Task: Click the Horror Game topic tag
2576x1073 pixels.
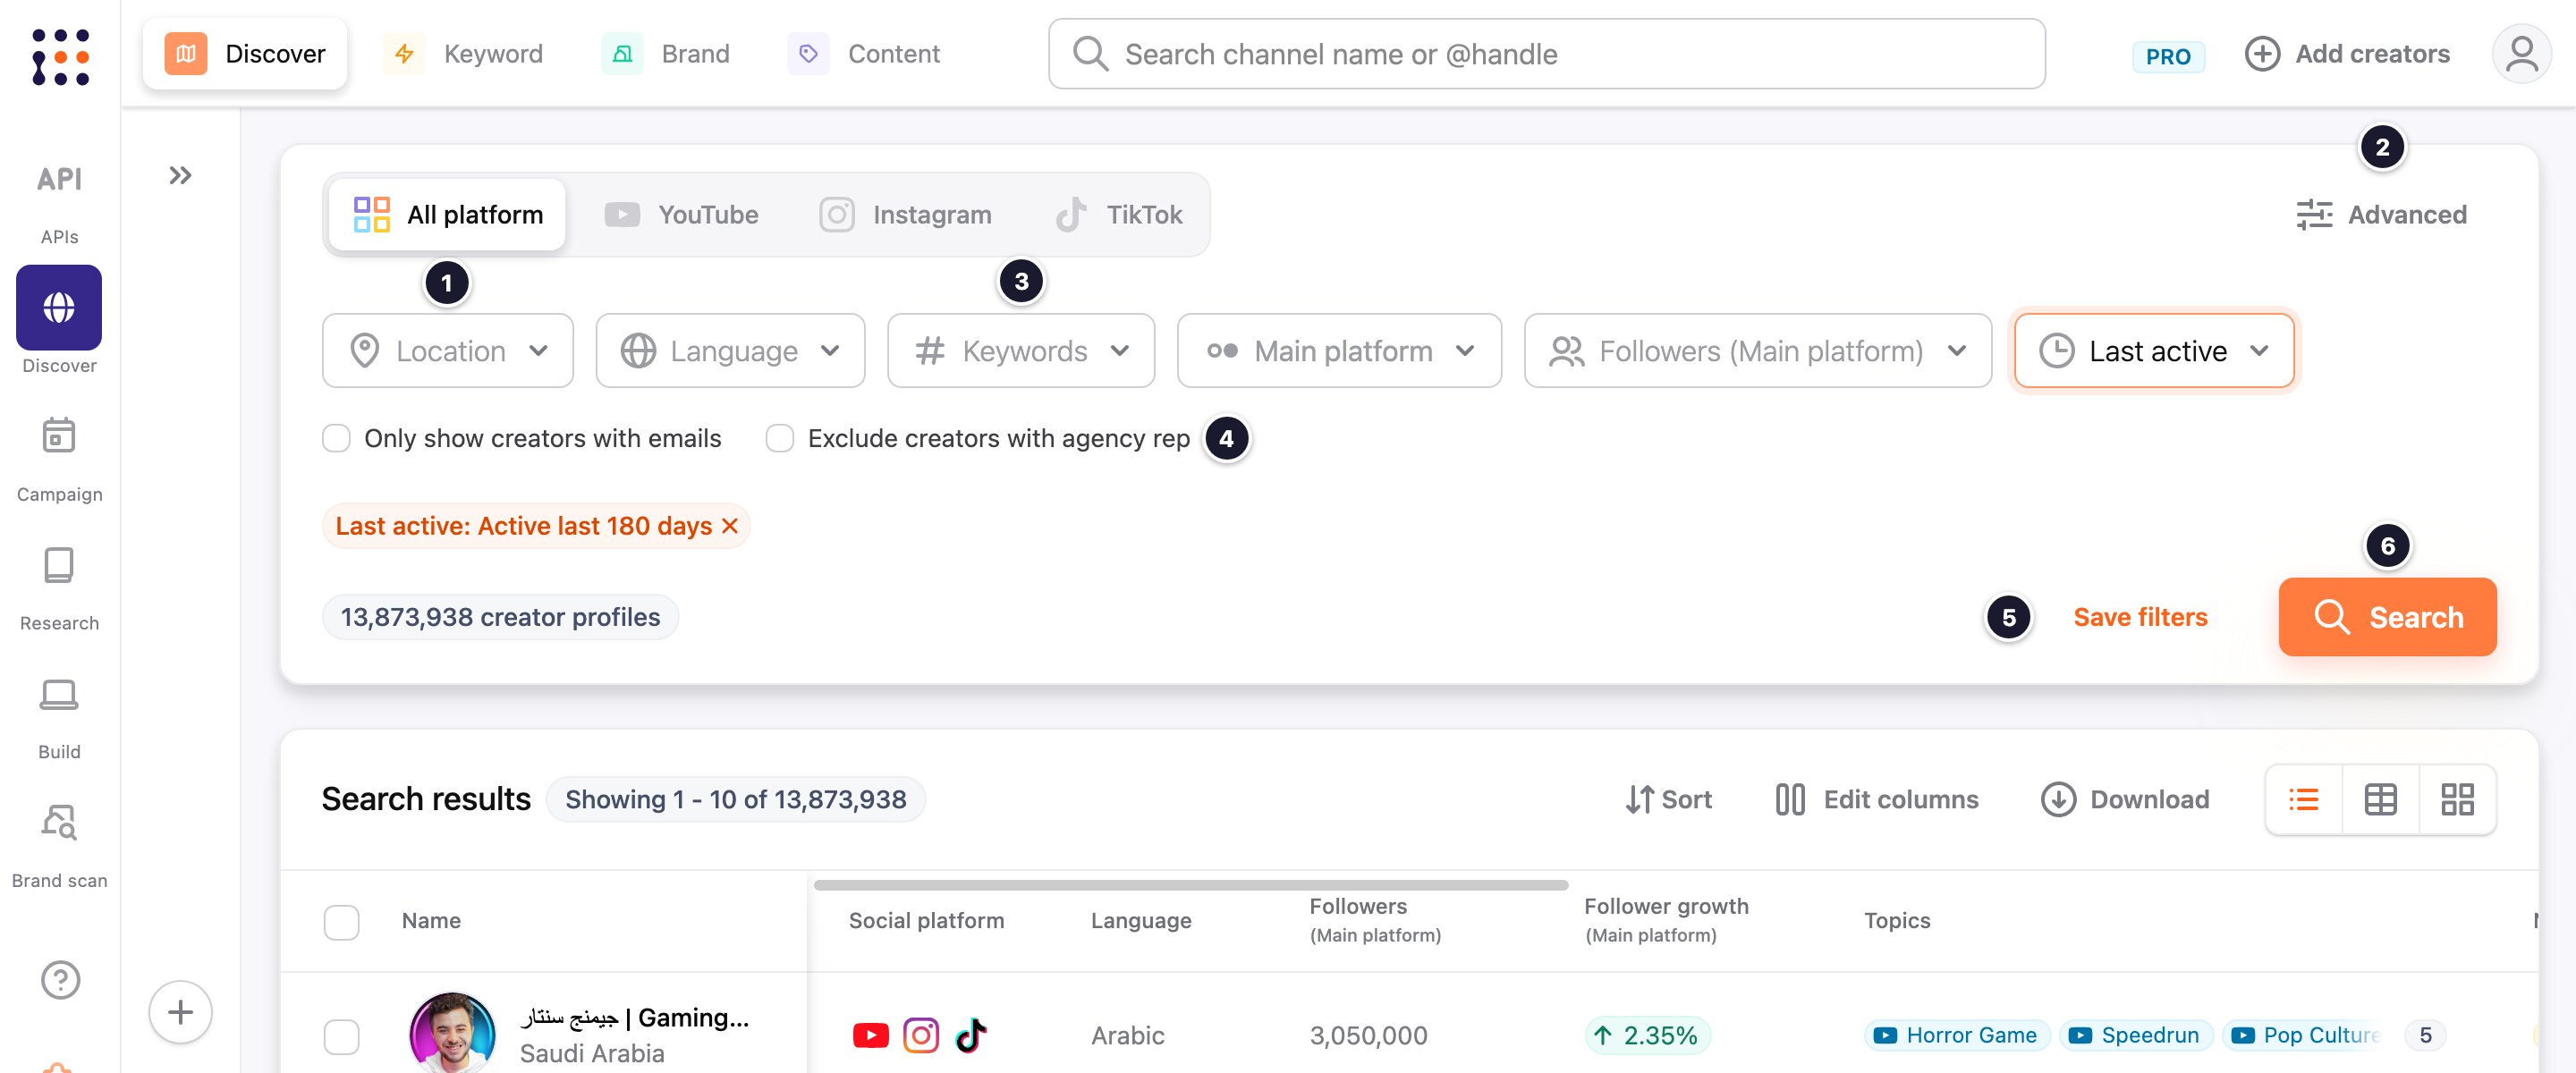Action: point(1956,1035)
